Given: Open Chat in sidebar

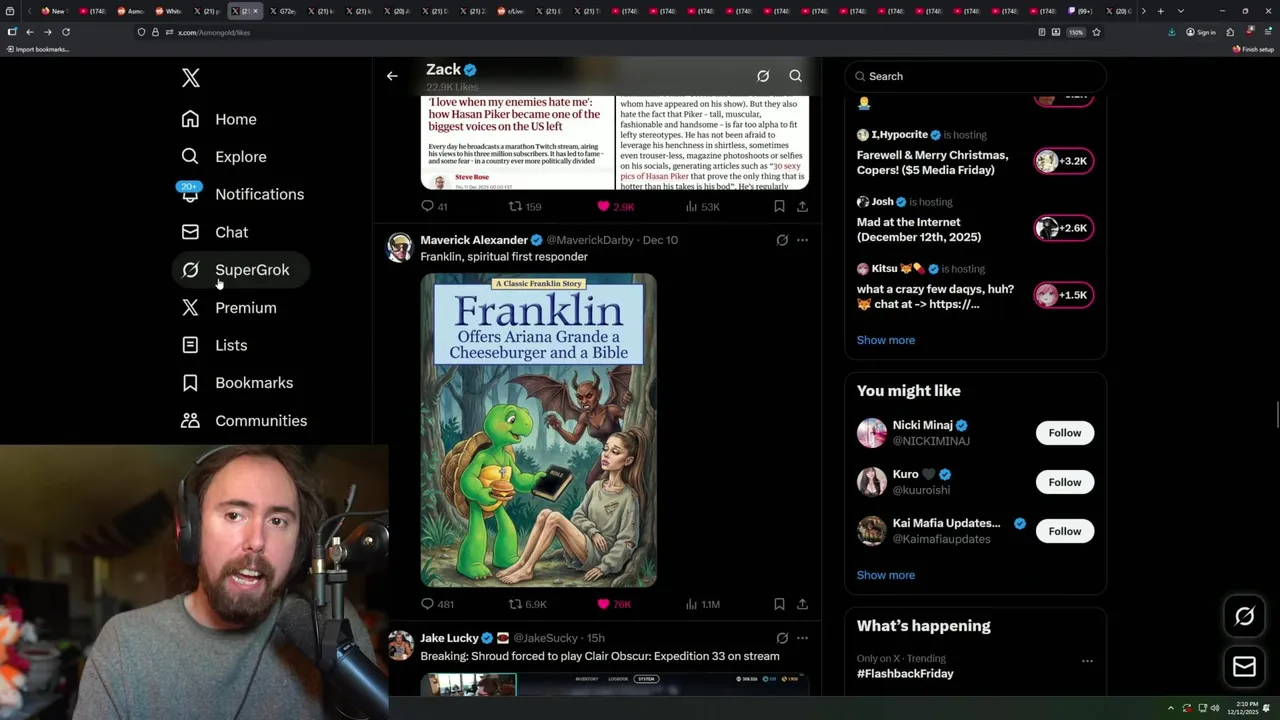Looking at the screenshot, I should [215, 232].
